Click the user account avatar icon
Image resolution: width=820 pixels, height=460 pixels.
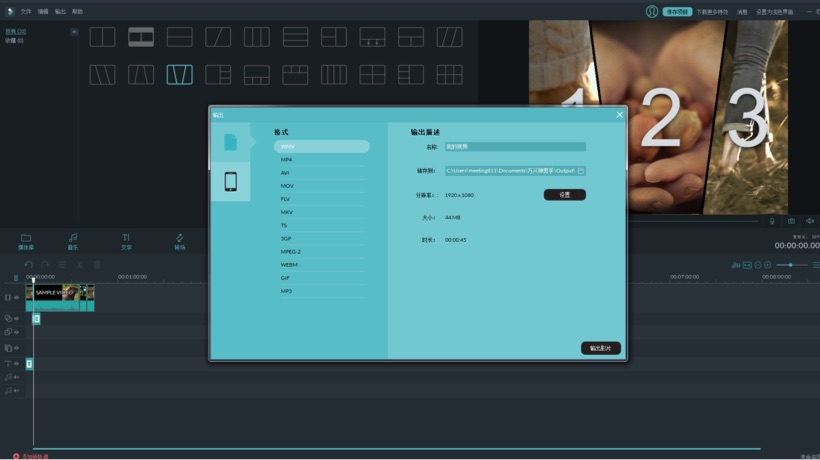(x=651, y=11)
